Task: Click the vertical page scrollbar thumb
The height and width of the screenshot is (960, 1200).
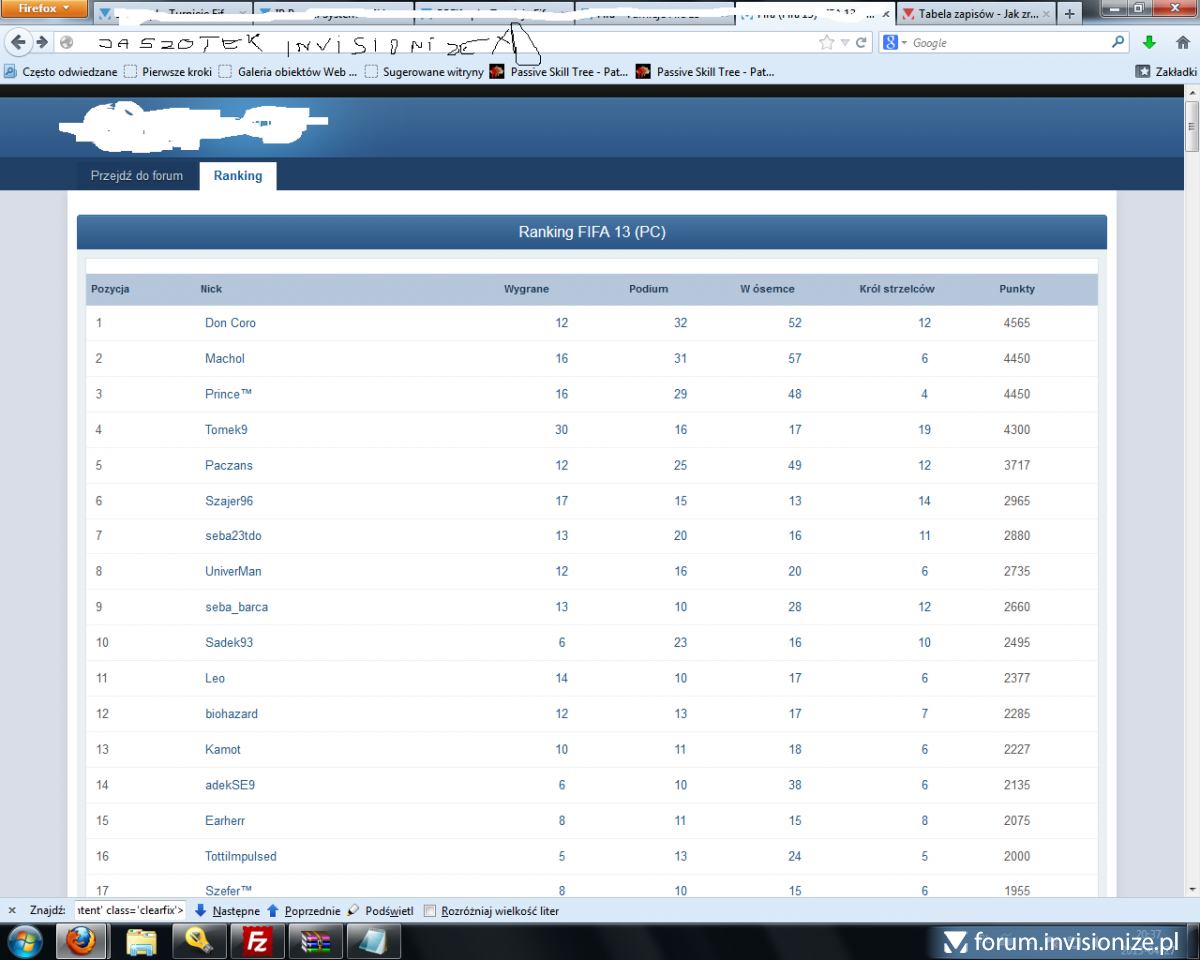Action: tap(1191, 125)
